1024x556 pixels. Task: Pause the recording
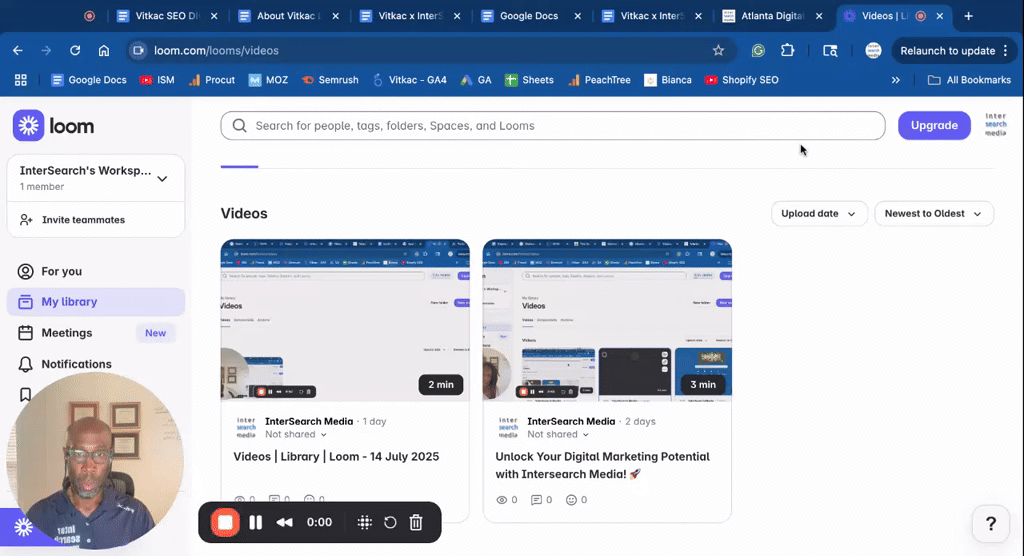tap(256, 523)
